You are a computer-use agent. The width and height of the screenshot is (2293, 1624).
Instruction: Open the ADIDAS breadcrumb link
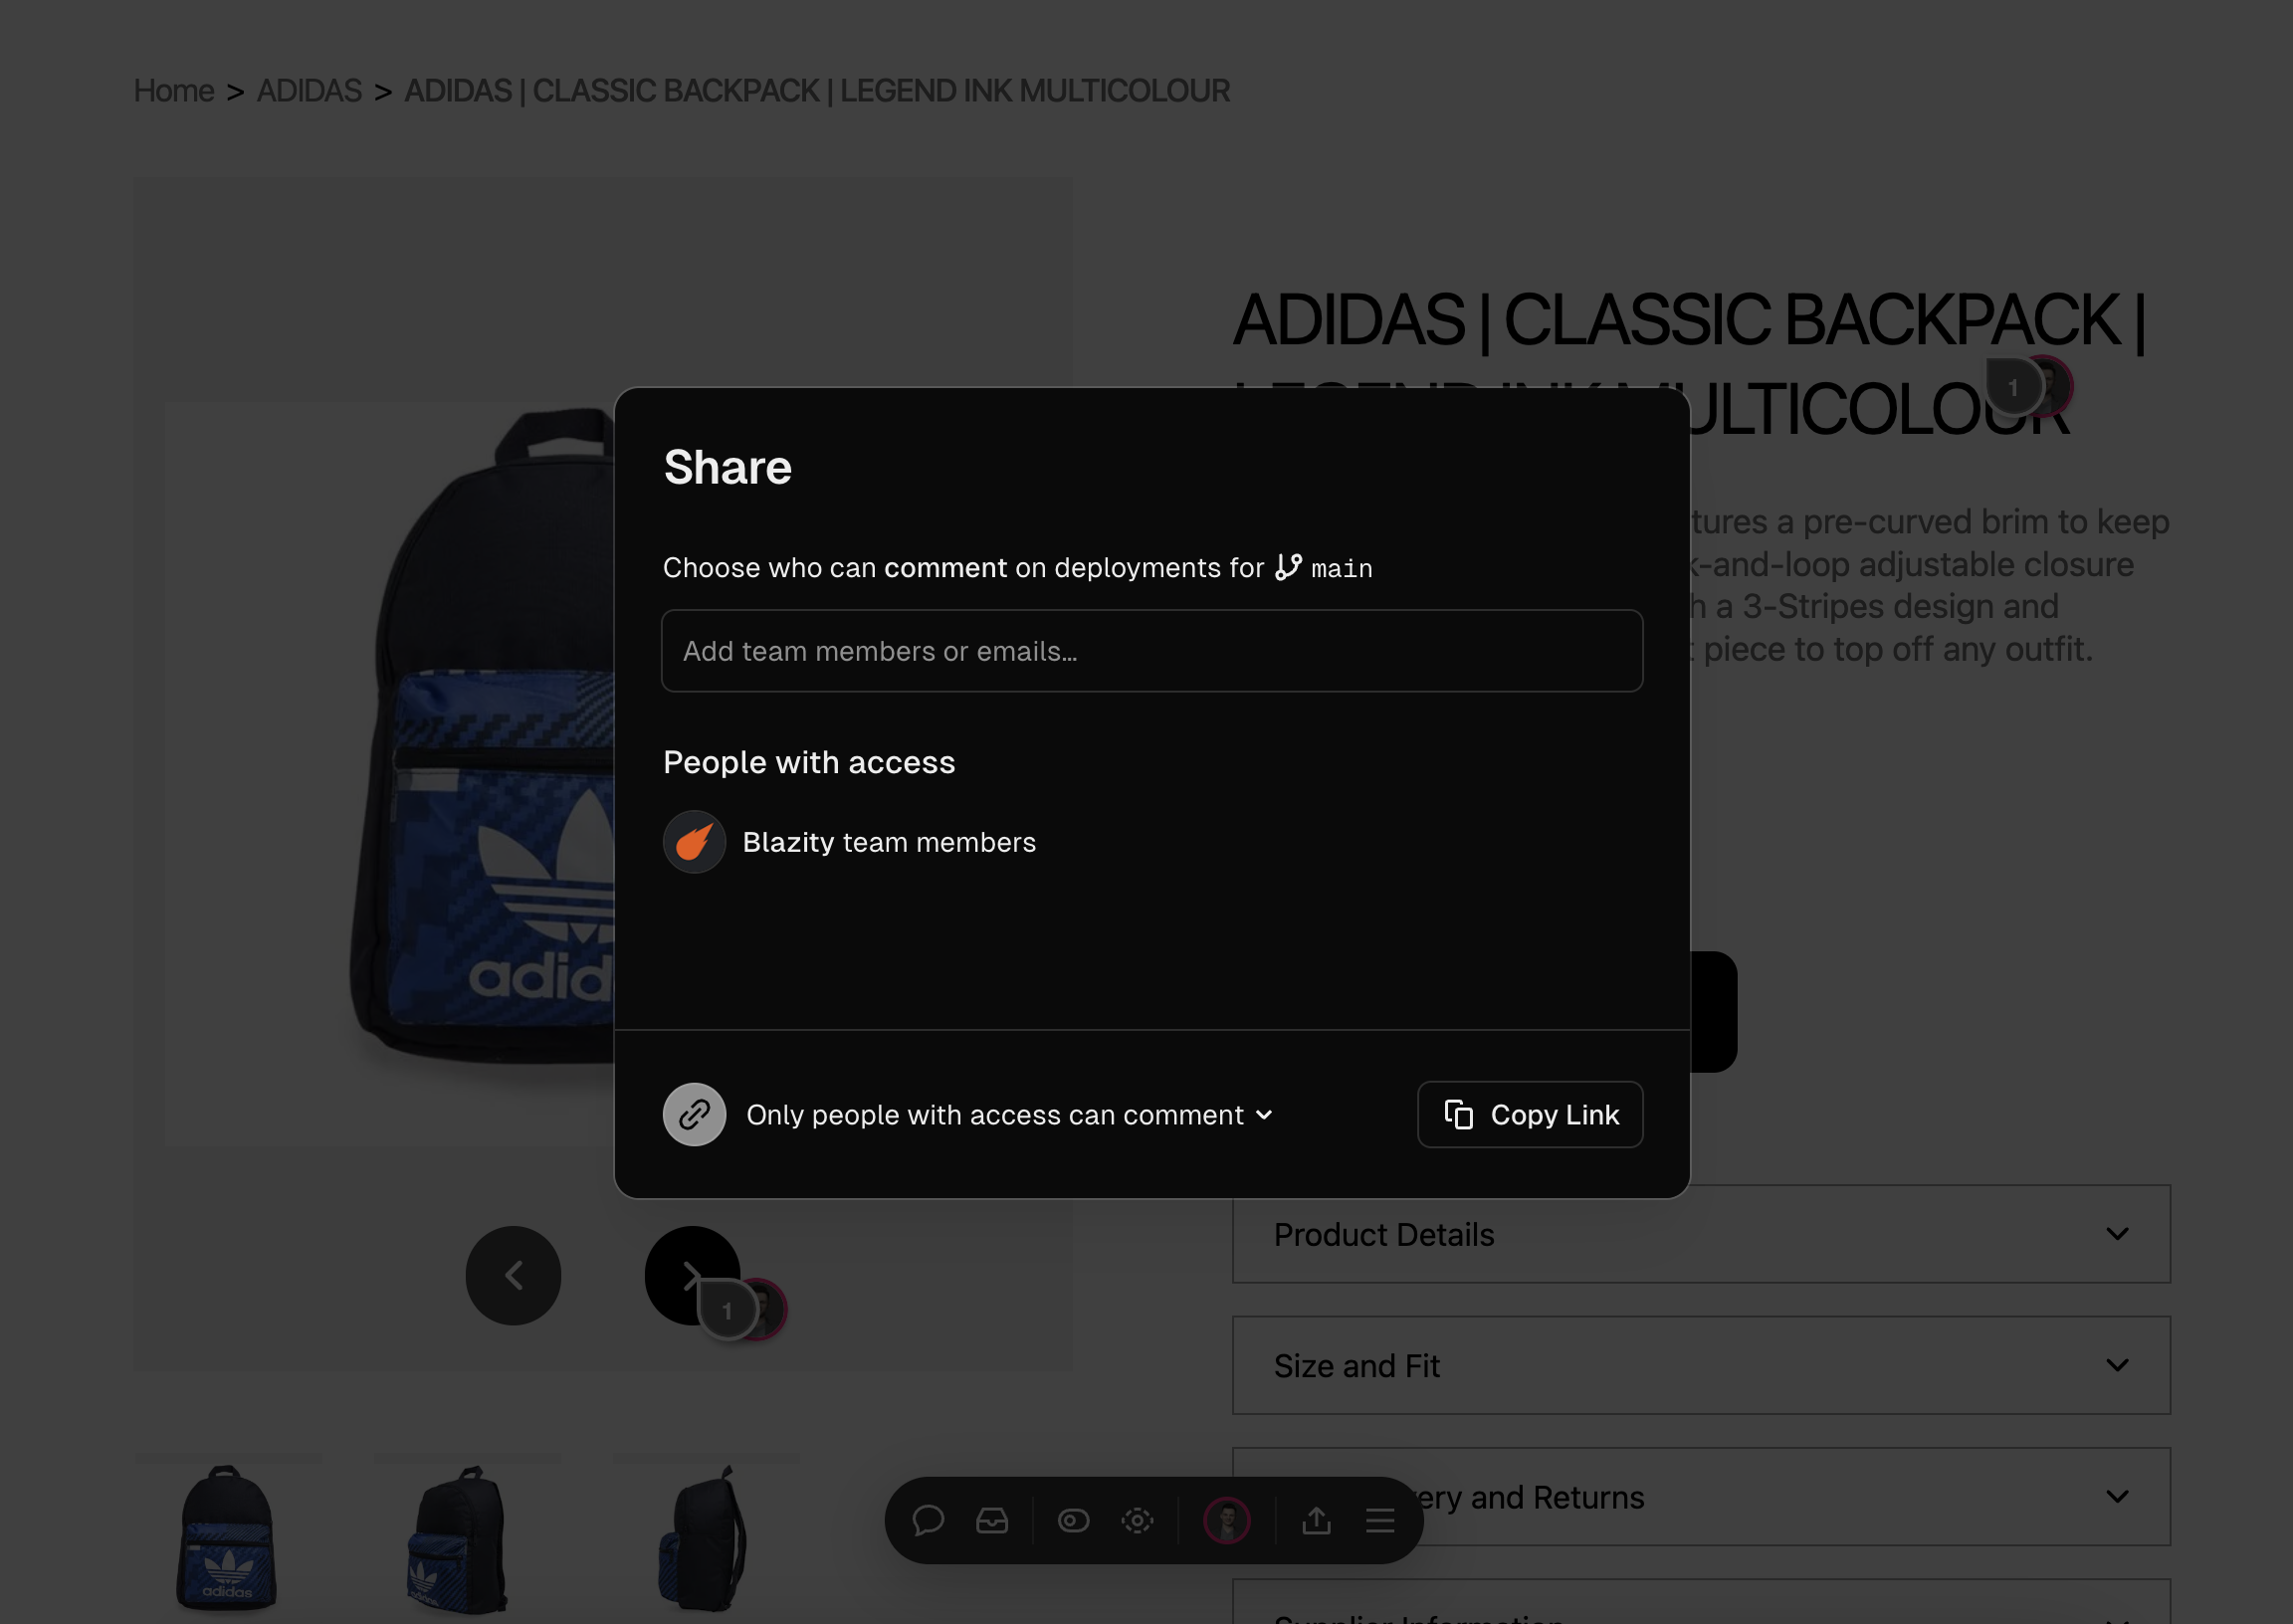pyautogui.click(x=309, y=91)
